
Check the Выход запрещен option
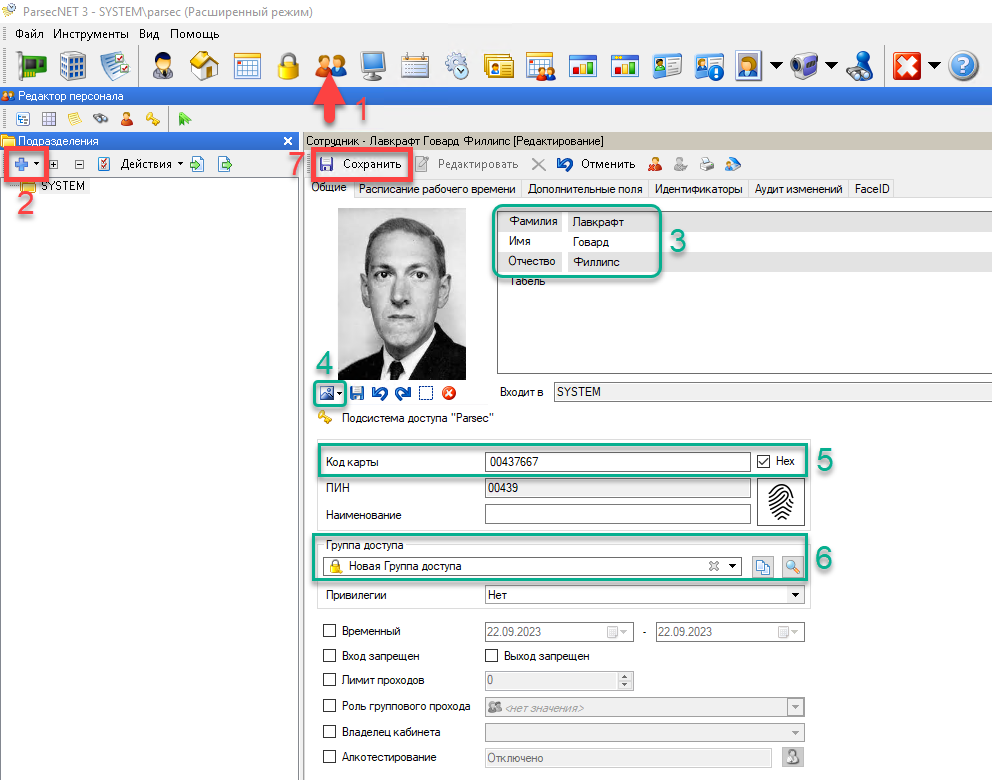click(x=491, y=656)
